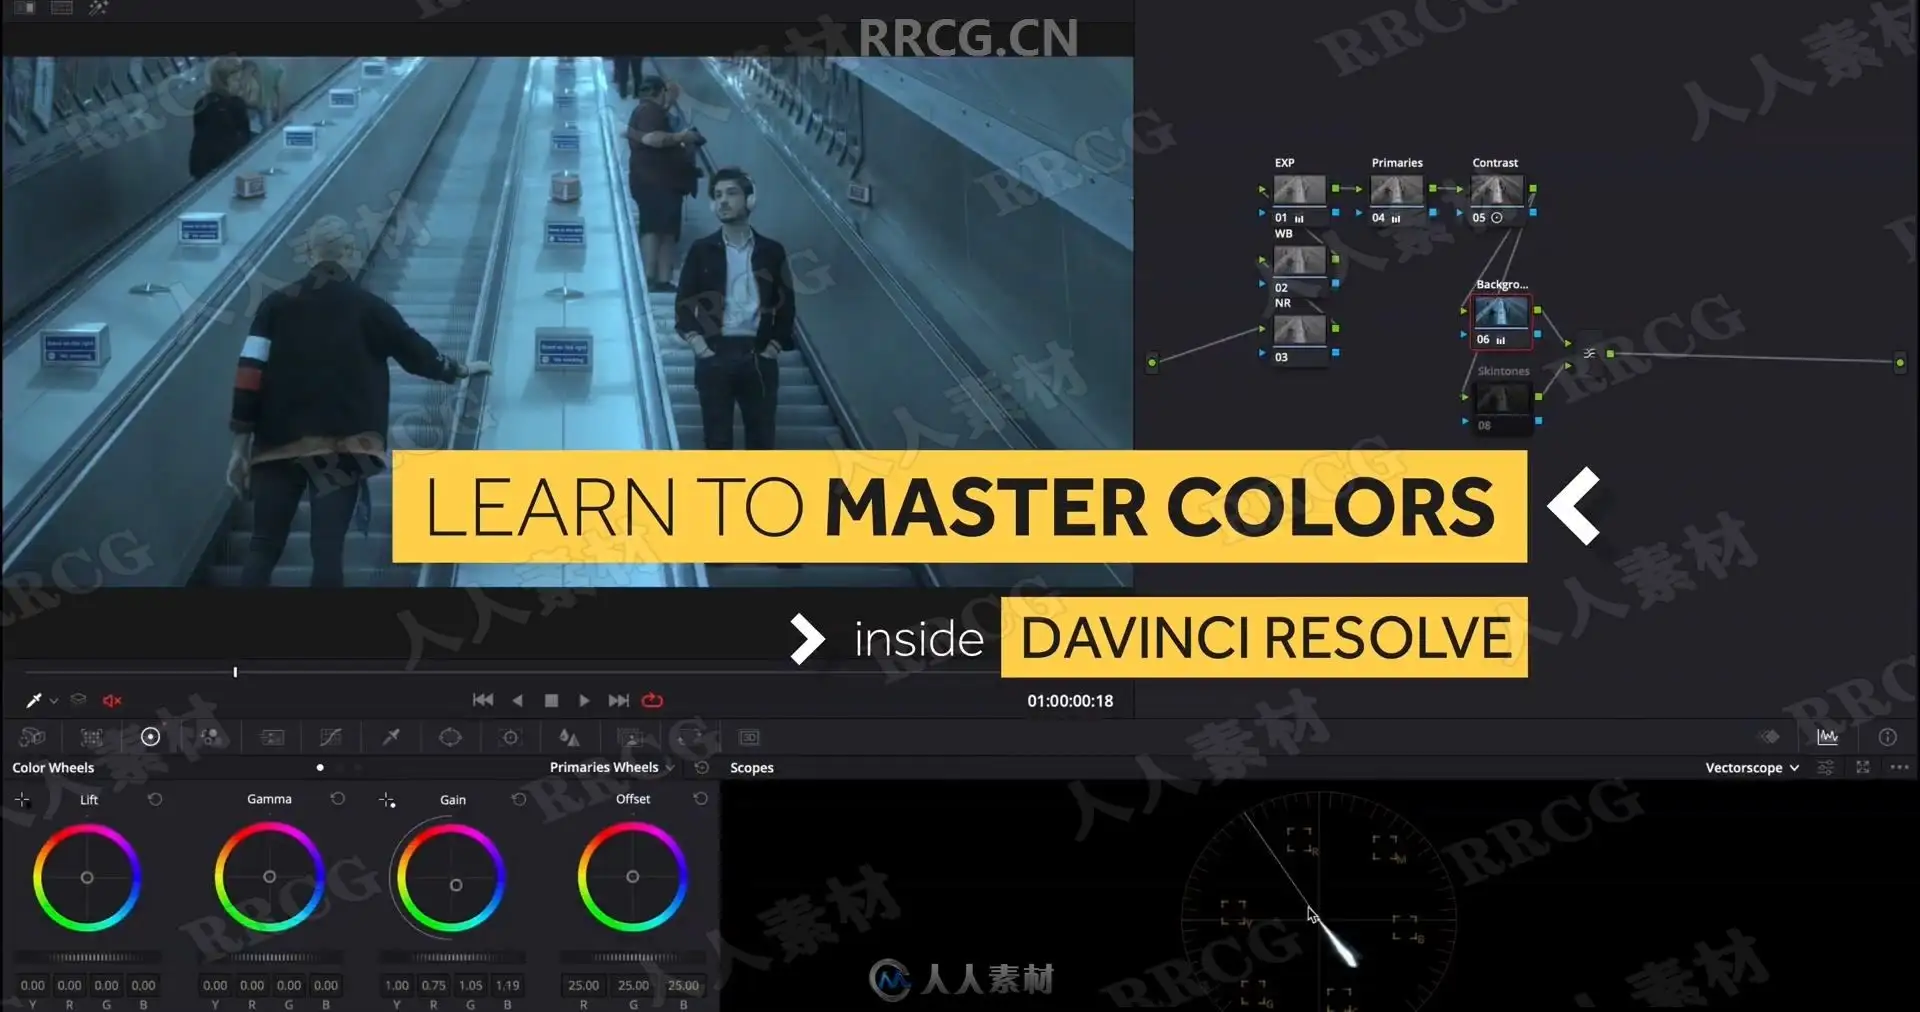Click the Gain red value 0.75
Image resolution: width=1920 pixels, height=1012 pixels.
[x=434, y=985]
